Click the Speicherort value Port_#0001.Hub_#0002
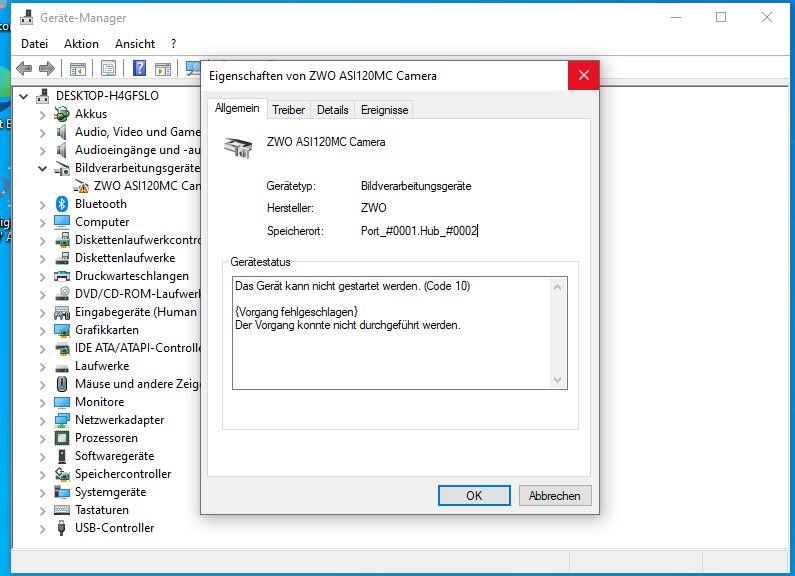 [x=419, y=231]
